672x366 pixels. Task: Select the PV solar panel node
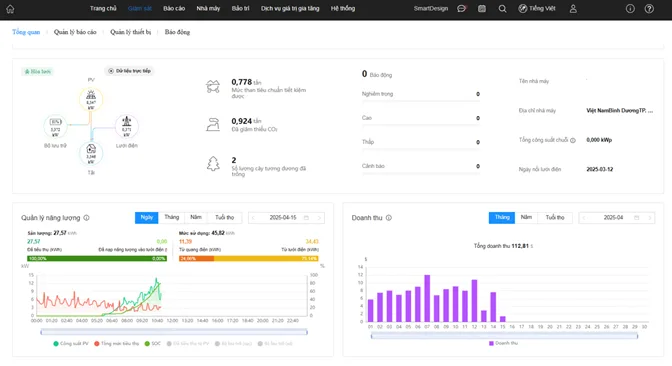click(x=91, y=99)
